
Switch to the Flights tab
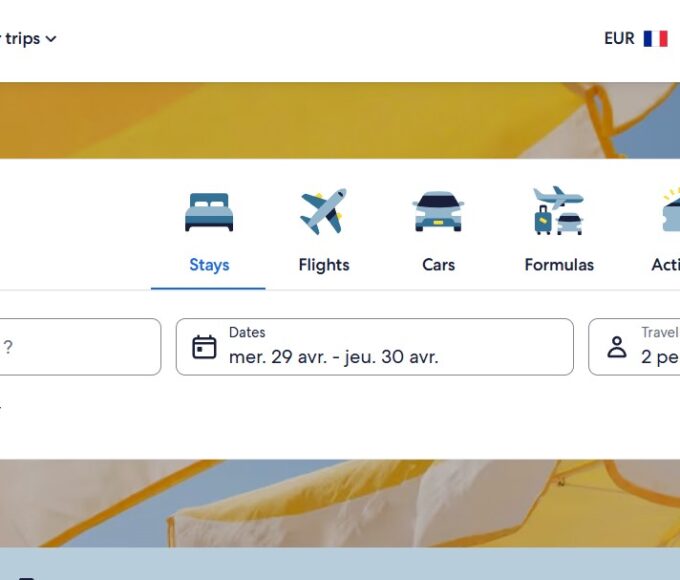point(324,265)
